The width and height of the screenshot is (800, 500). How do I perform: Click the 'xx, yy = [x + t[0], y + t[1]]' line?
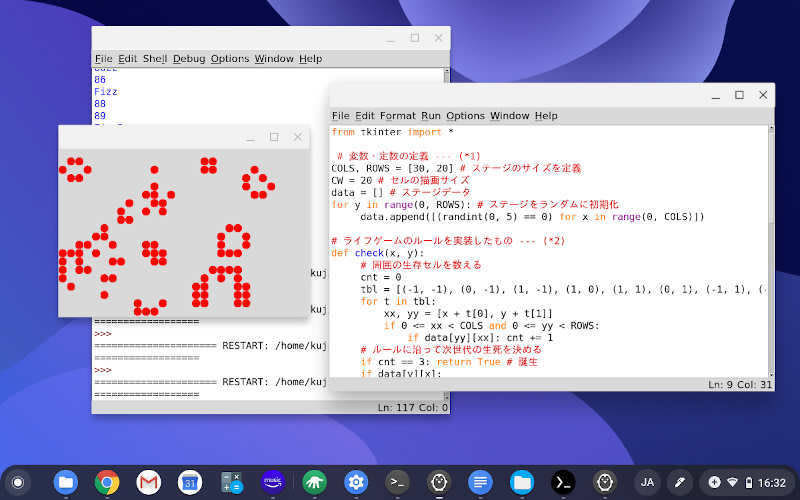[x=468, y=313]
